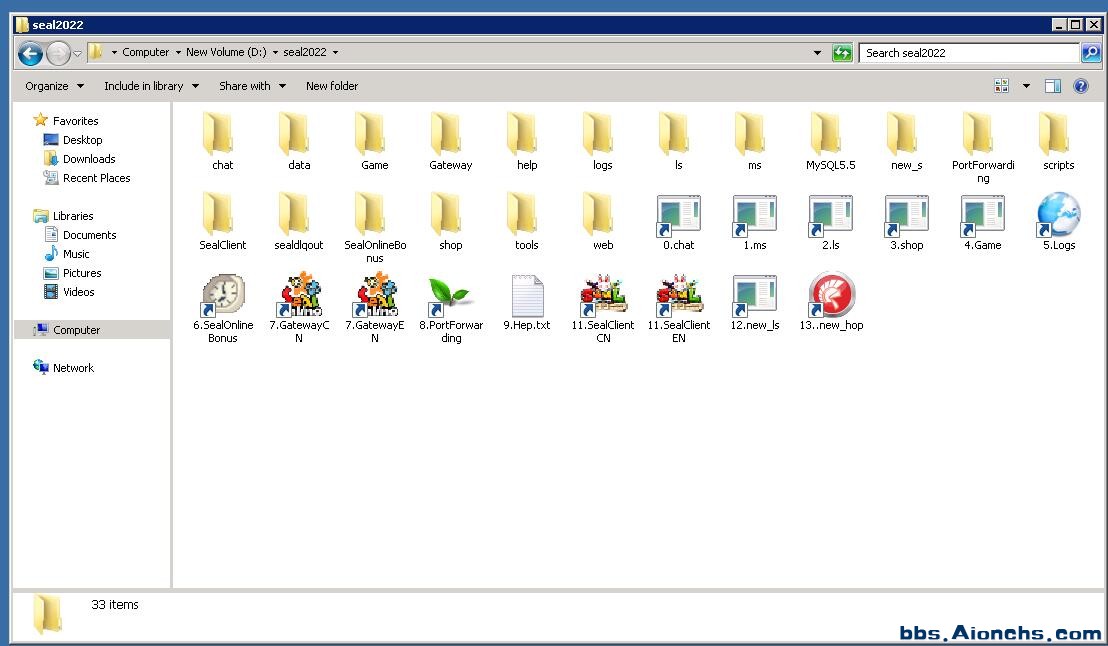Image resolution: width=1108 pixels, height=646 pixels.
Task: Click New Volume (D:) breadcrumb
Action: tap(226, 52)
